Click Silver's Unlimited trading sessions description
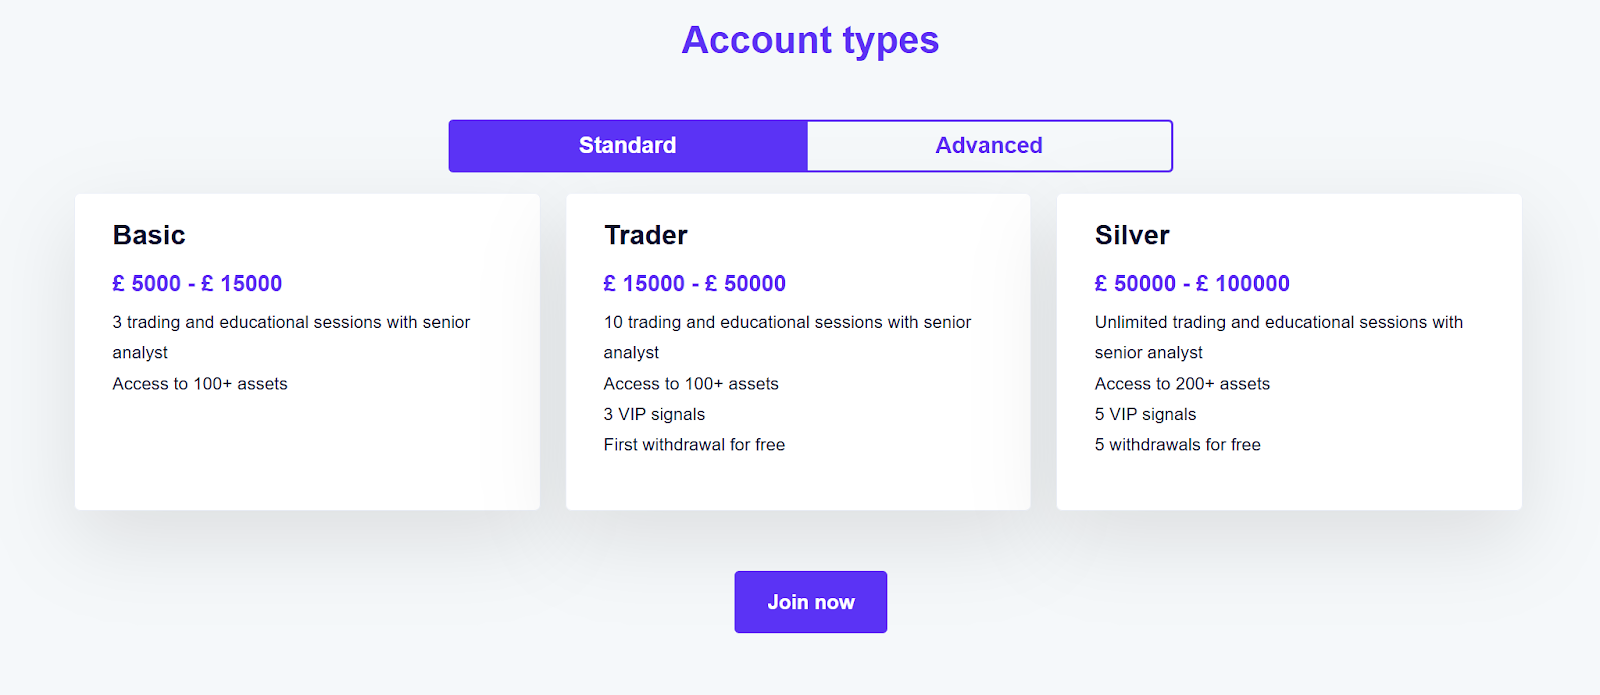Viewport: 1600px width, 695px height. point(1278,323)
